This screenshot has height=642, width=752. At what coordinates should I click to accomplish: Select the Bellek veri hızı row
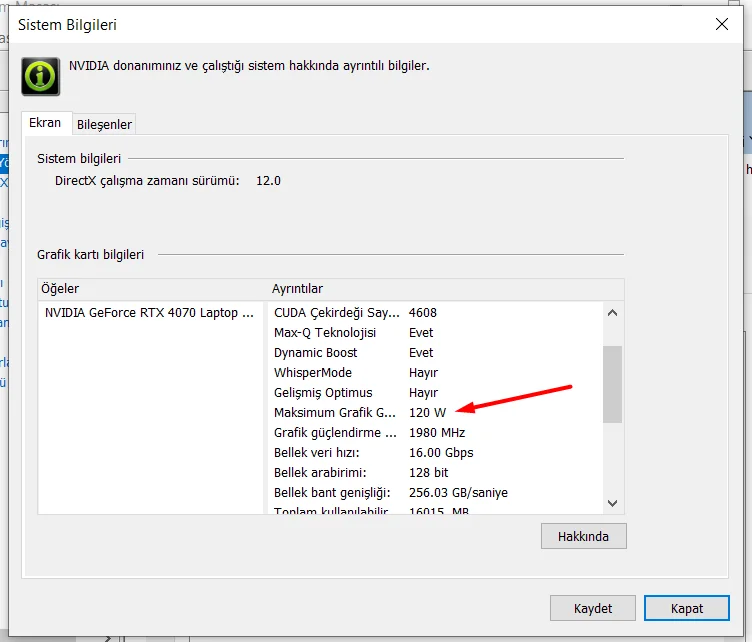point(435,453)
